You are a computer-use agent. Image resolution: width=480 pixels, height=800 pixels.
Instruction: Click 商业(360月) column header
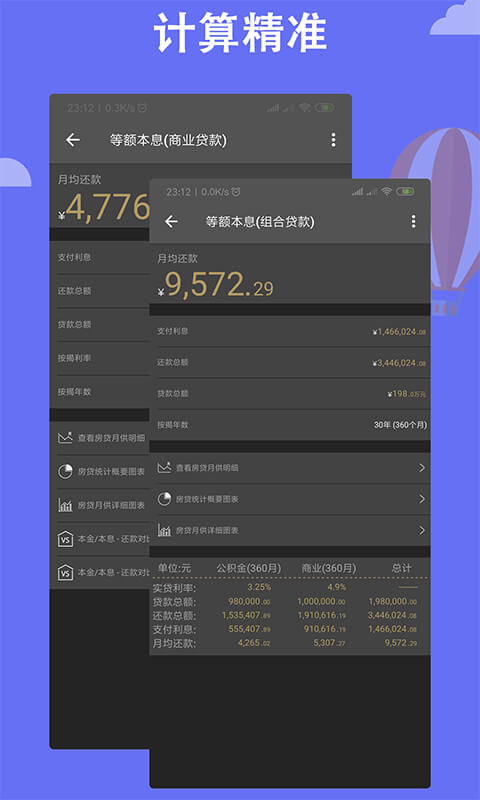coord(329,568)
